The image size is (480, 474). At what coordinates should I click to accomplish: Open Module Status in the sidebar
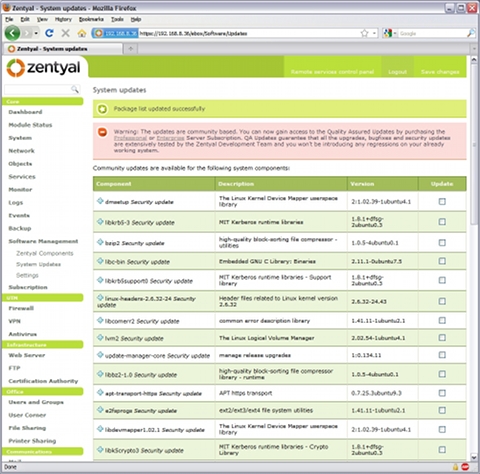[x=30, y=125]
